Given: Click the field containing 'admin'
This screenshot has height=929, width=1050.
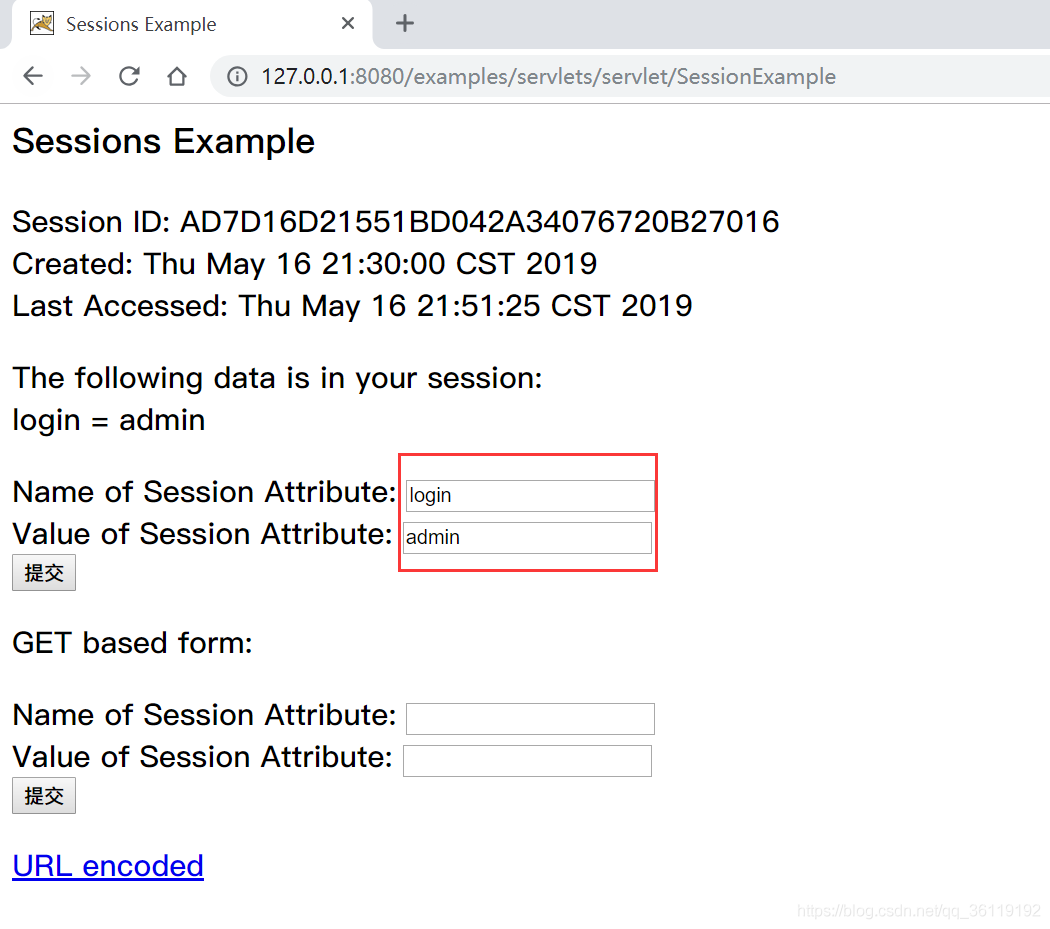Looking at the screenshot, I should pyautogui.click(x=527, y=537).
